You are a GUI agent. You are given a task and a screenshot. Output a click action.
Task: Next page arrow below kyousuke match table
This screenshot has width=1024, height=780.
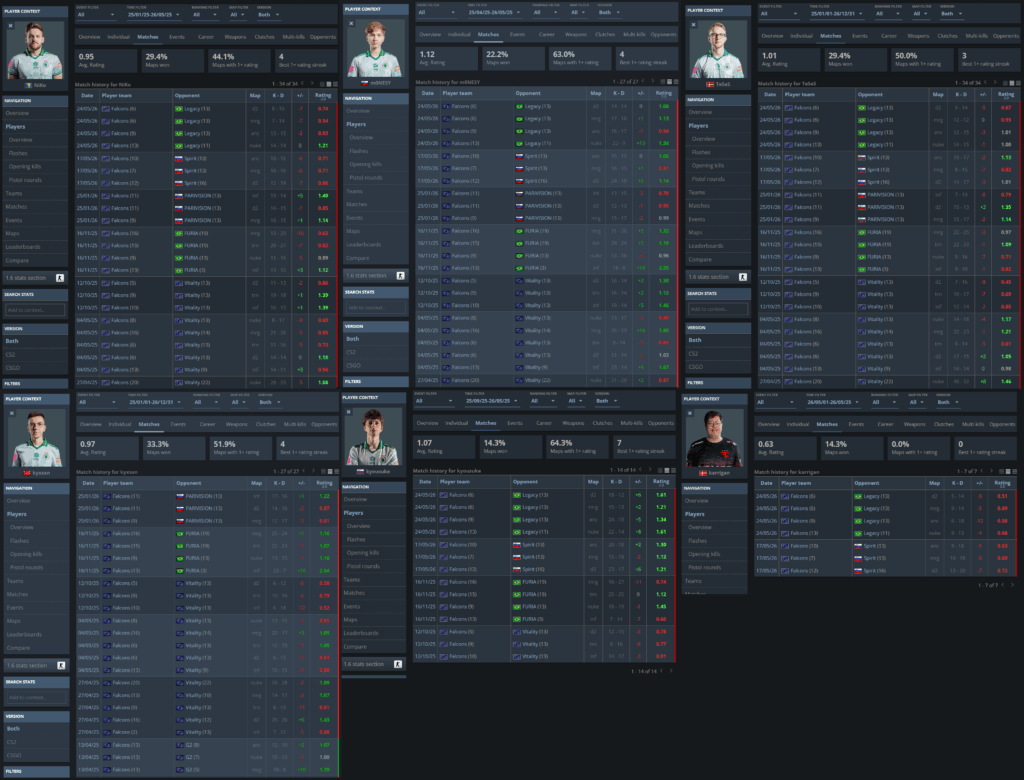[x=671, y=671]
